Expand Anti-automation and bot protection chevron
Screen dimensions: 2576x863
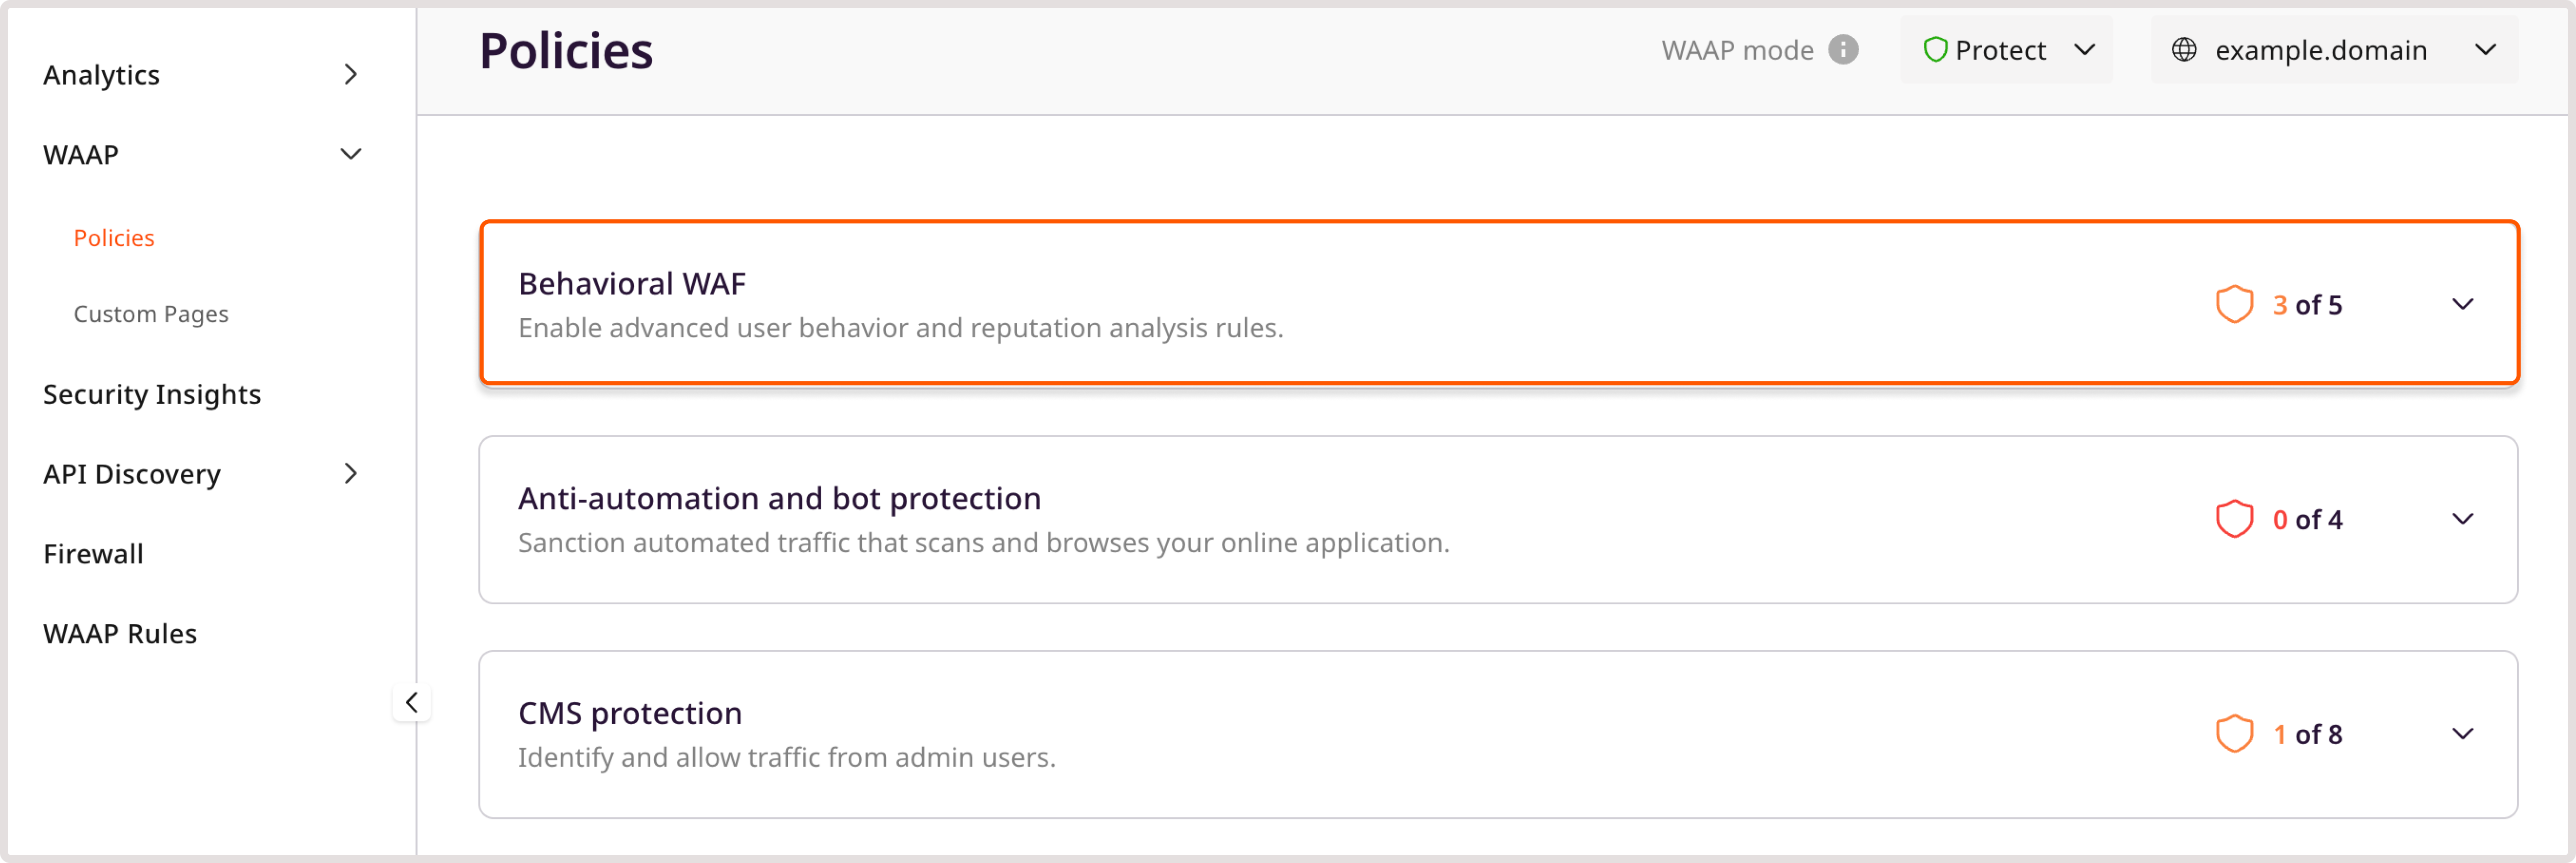(2462, 519)
